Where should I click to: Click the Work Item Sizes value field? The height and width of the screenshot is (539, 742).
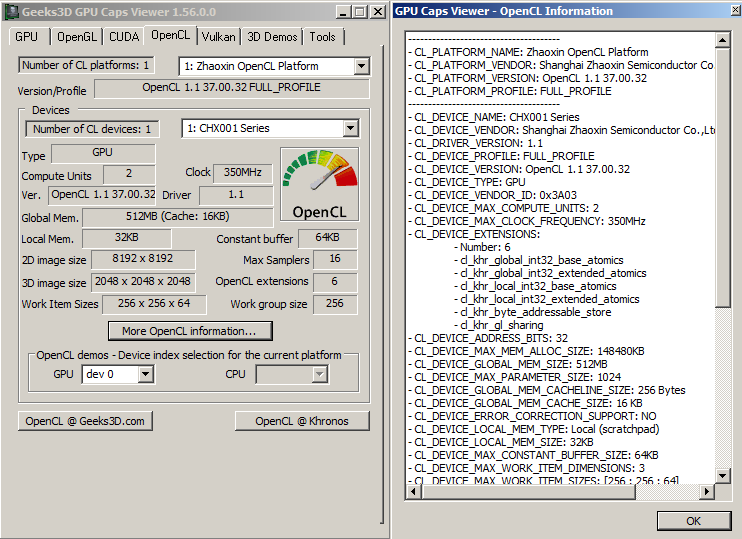[154, 304]
